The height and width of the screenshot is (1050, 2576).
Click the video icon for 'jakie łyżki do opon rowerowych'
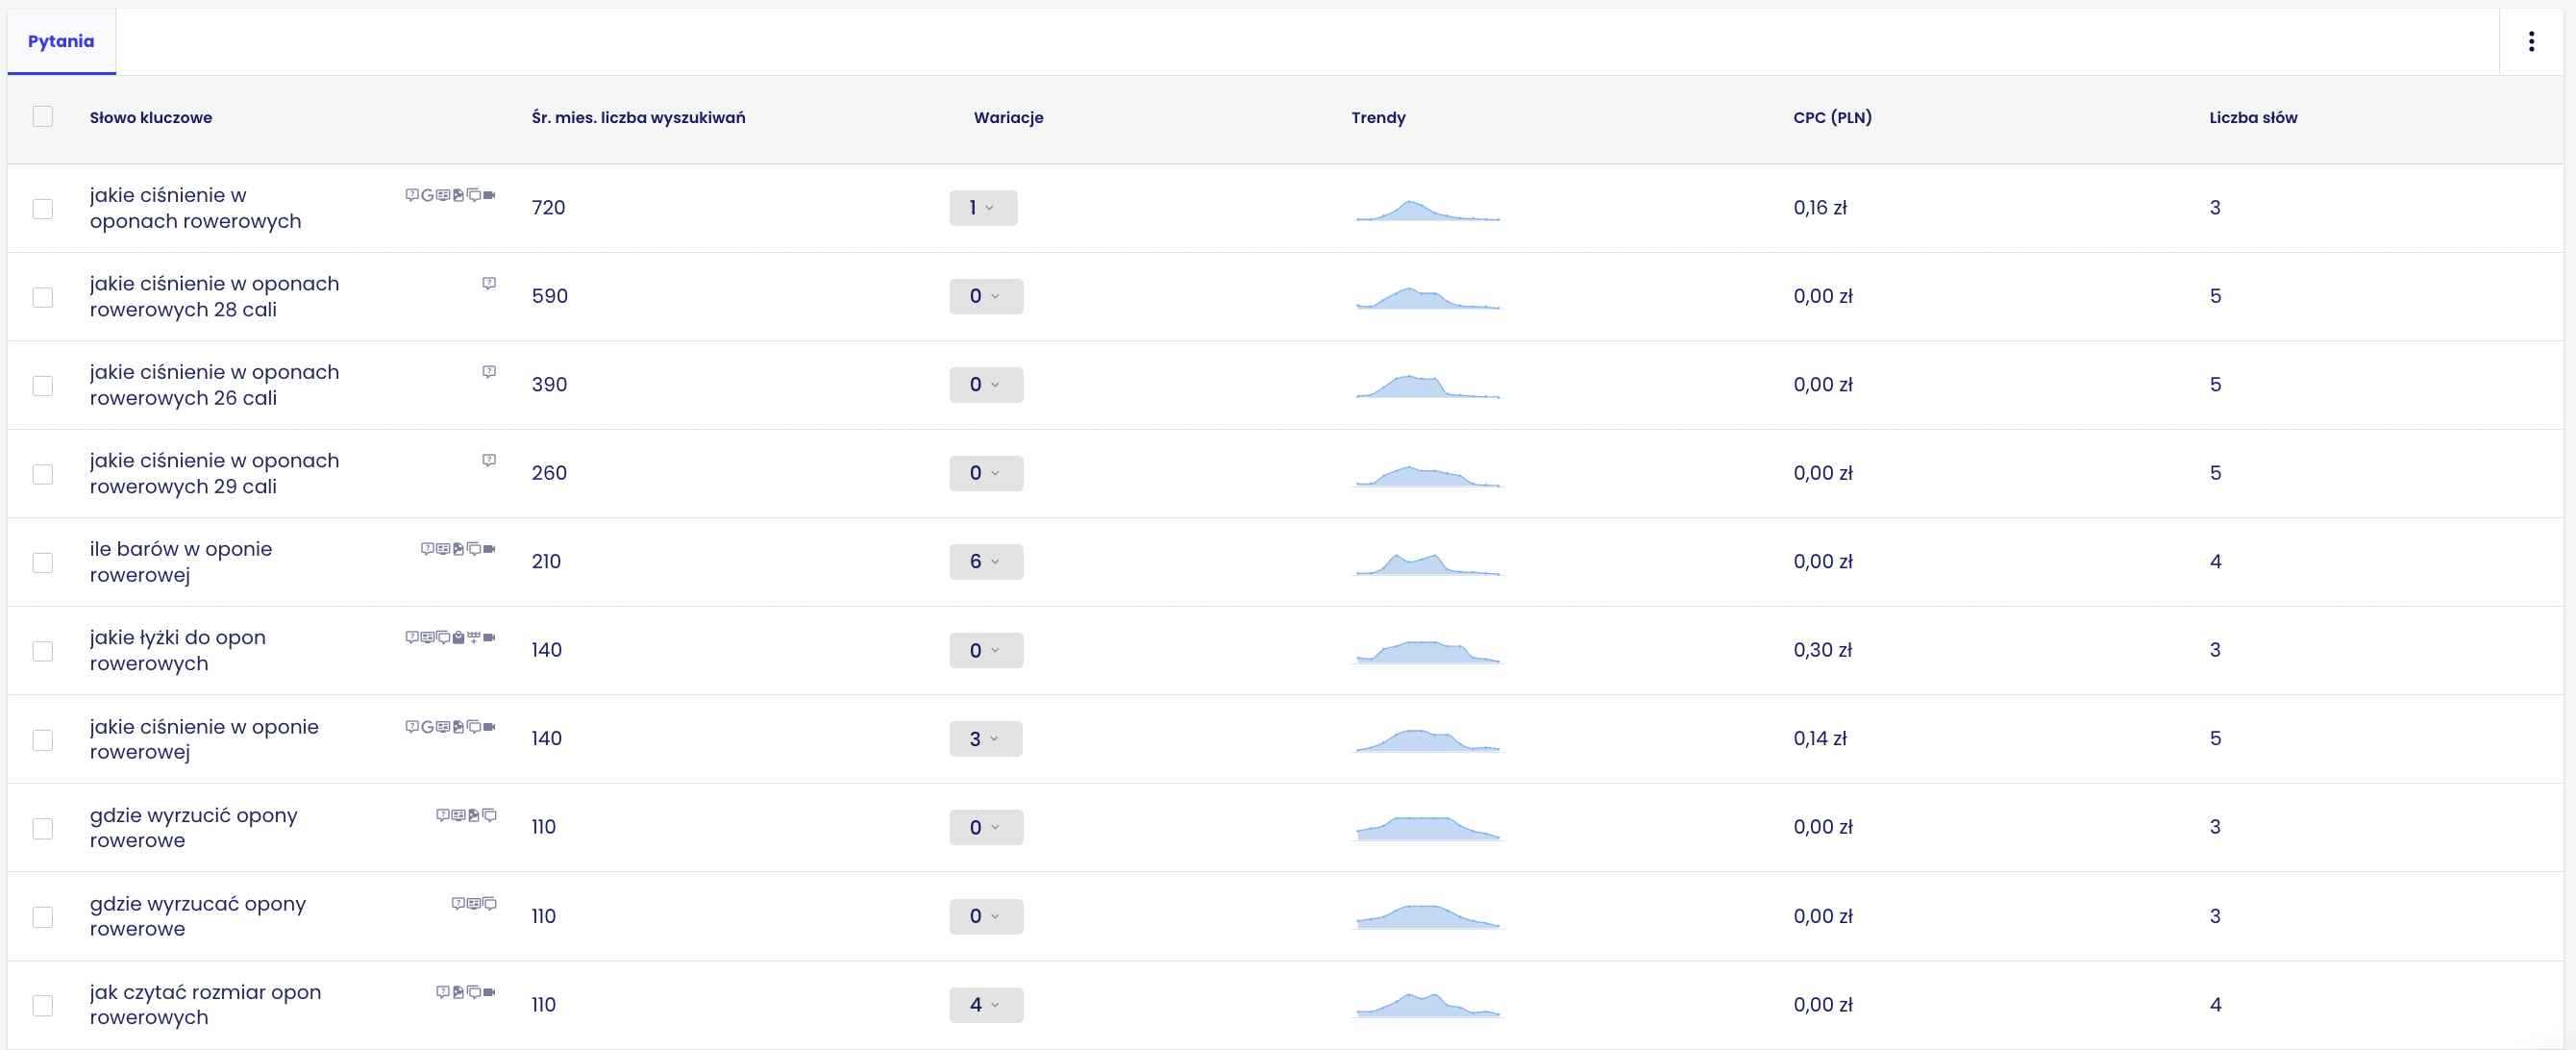tap(489, 637)
